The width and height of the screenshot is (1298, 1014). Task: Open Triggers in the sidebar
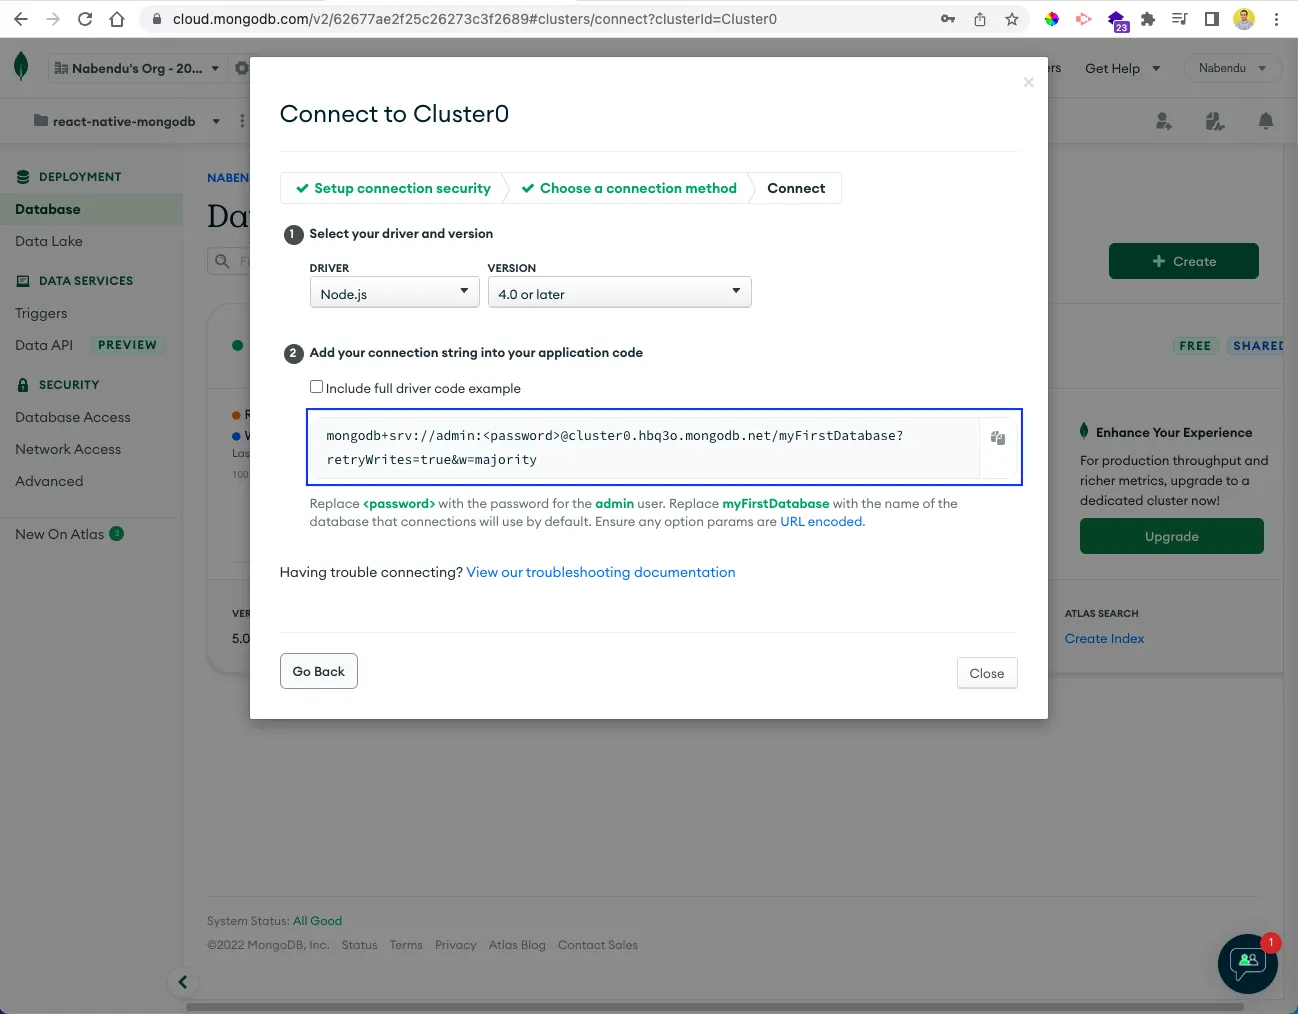click(x=41, y=313)
